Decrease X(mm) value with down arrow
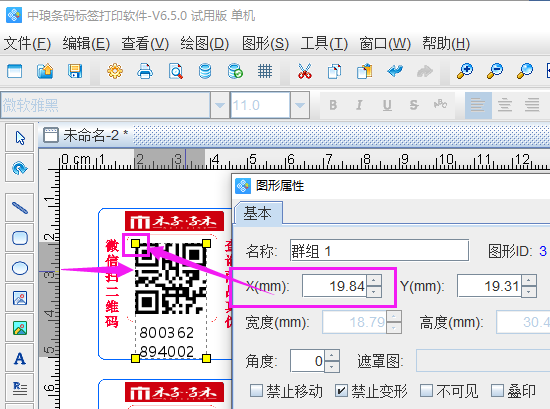 [374, 292]
